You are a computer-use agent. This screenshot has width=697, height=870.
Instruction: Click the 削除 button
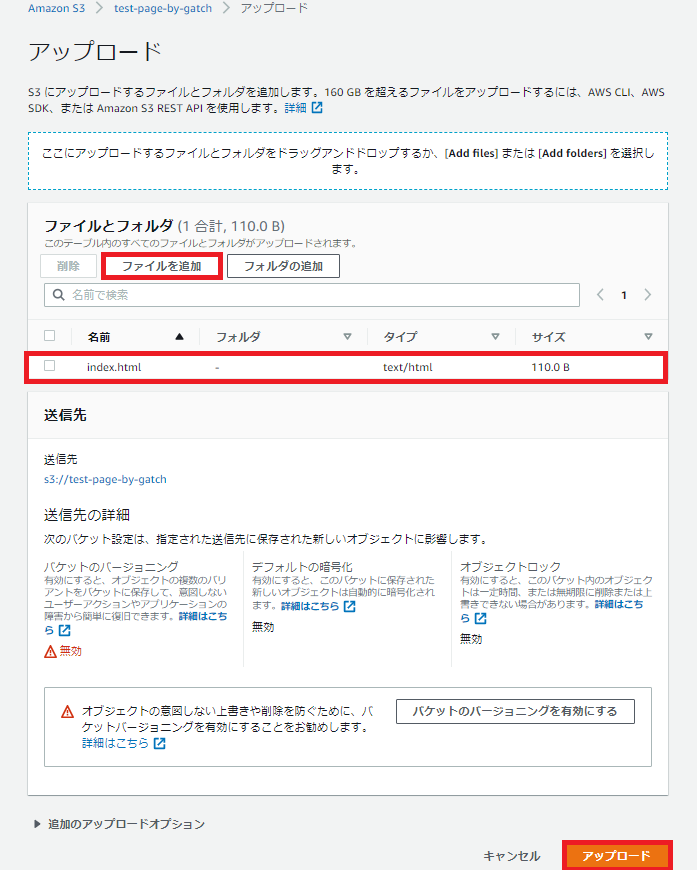tap(68, 266)
